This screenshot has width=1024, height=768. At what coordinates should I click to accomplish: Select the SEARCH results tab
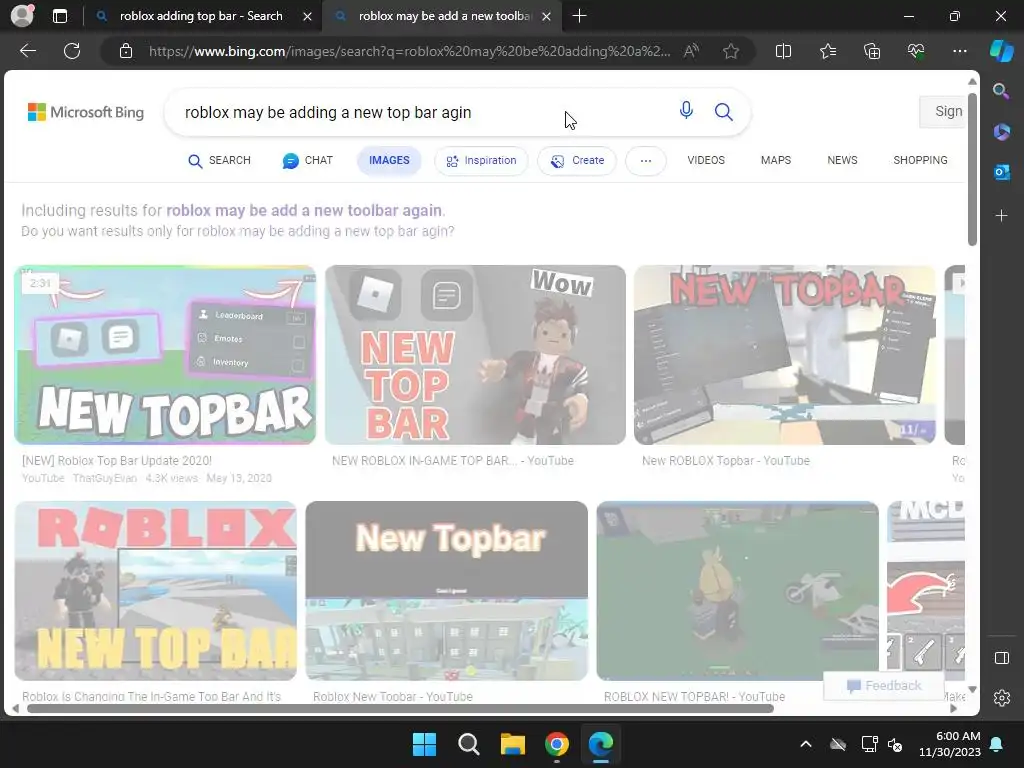[x=219, y=161]
